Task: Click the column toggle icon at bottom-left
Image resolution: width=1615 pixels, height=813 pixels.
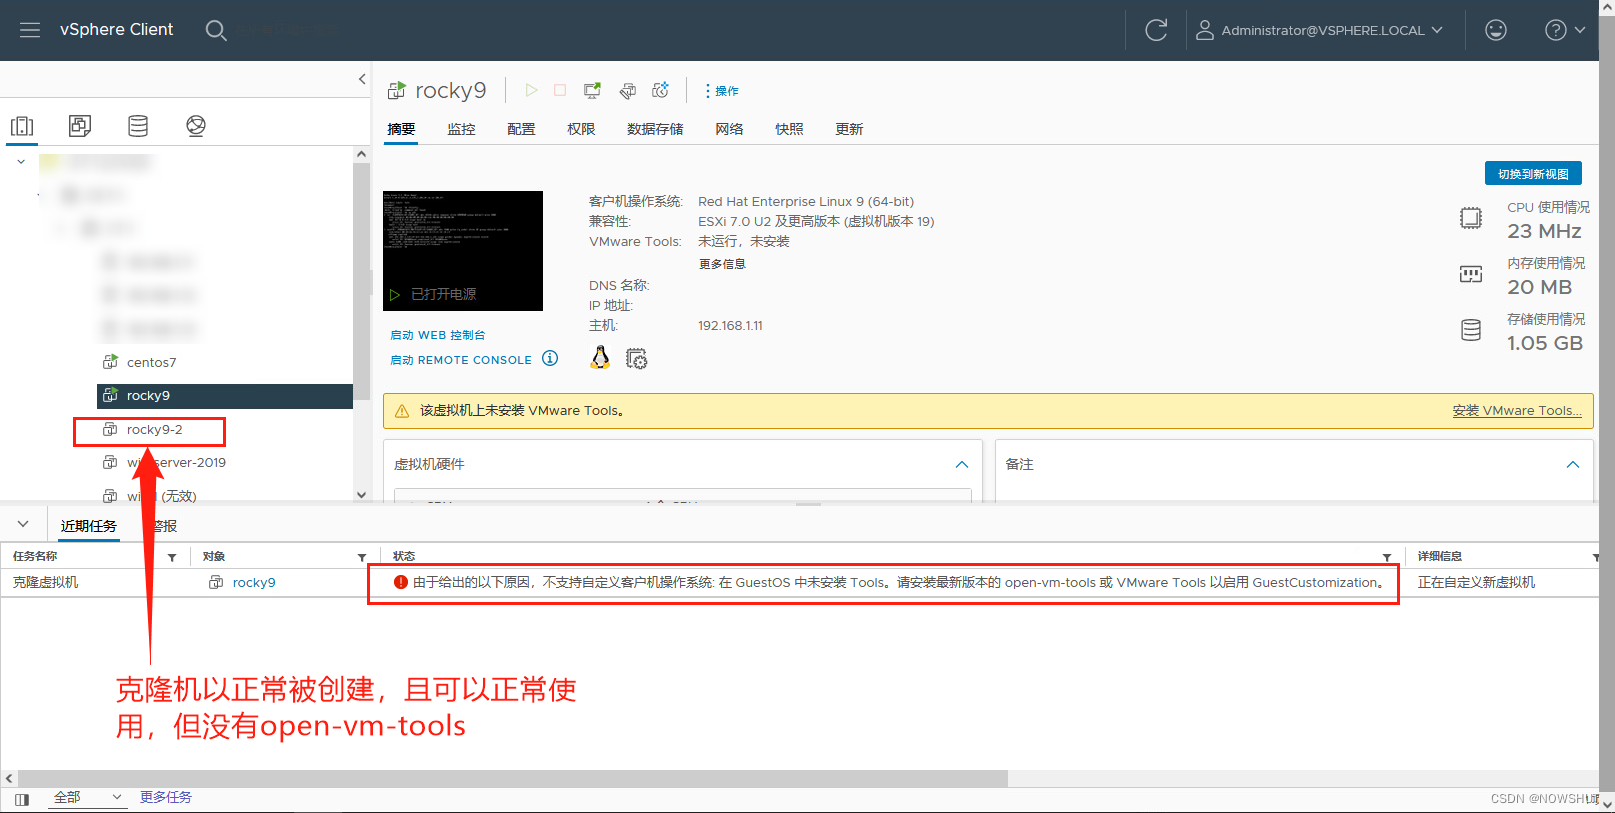Action: point(22,799)
